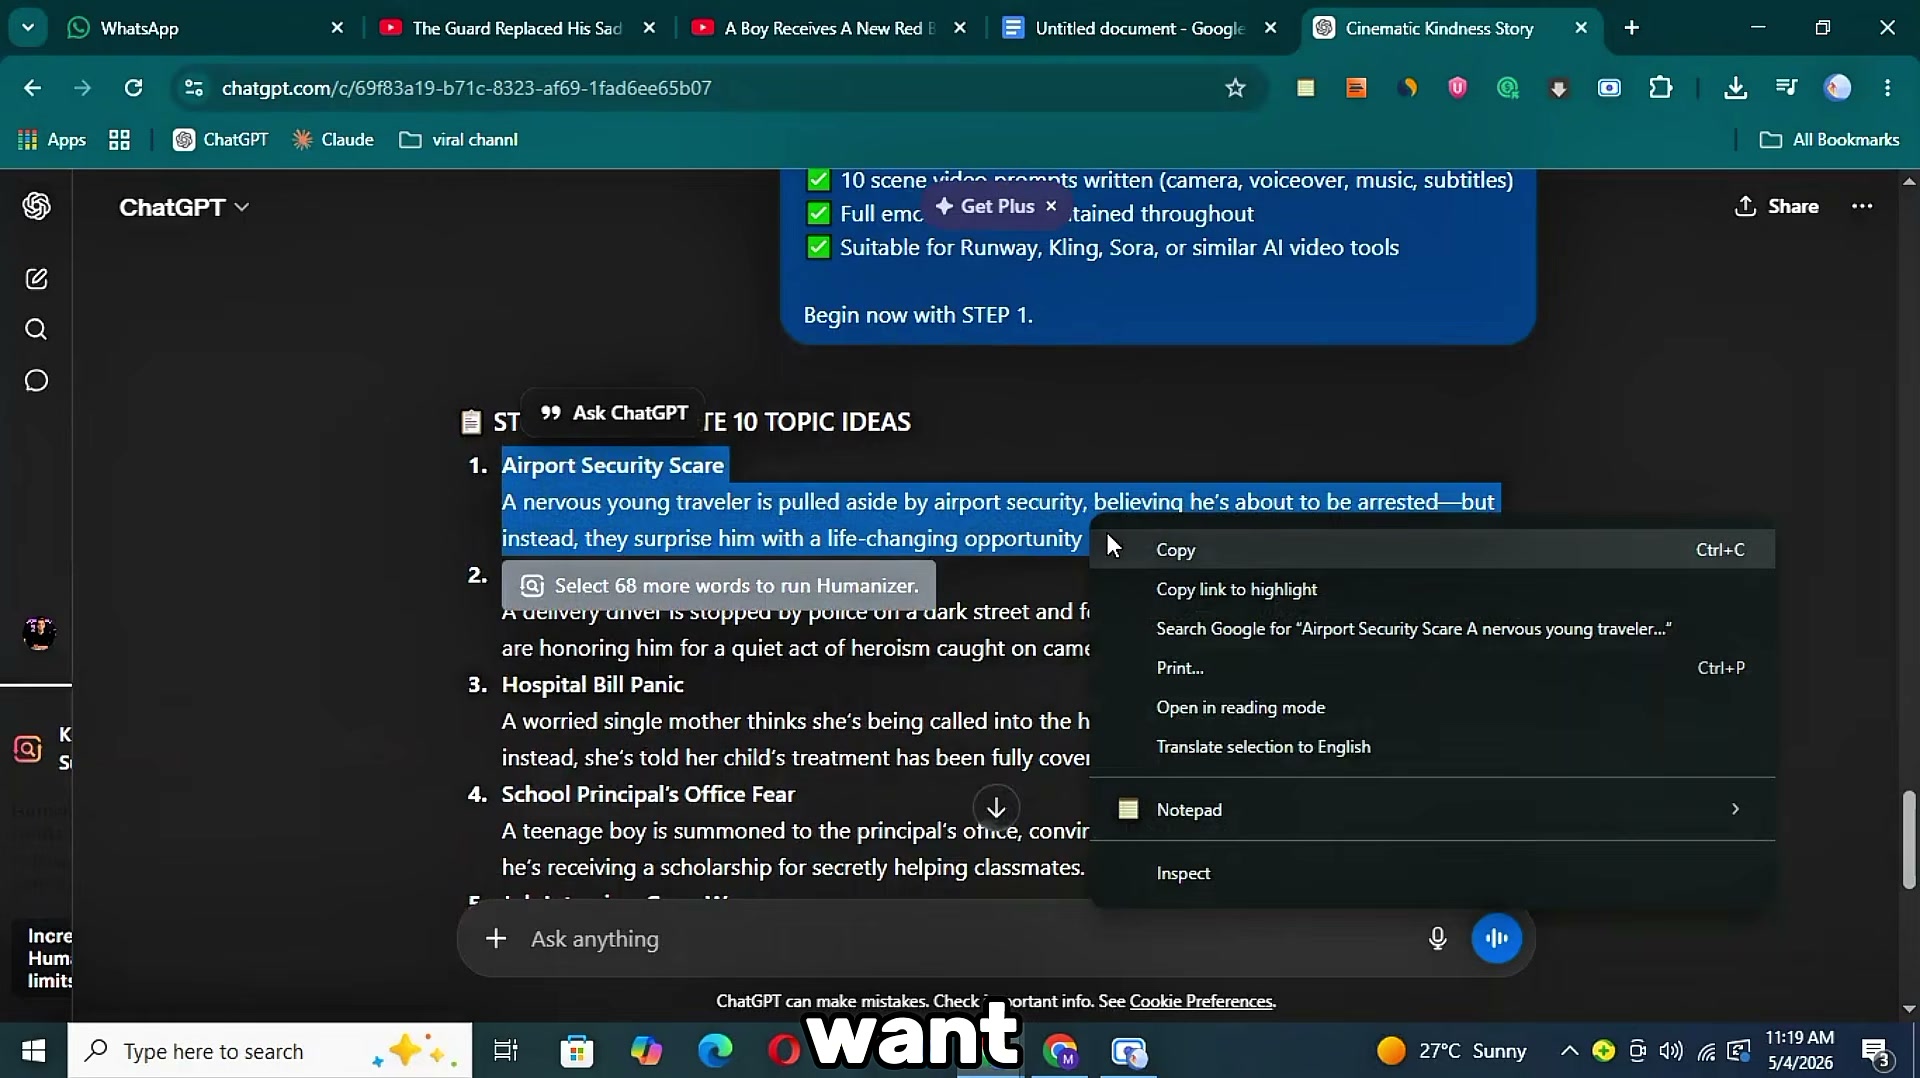Click the Share button

click(1777, 206)
